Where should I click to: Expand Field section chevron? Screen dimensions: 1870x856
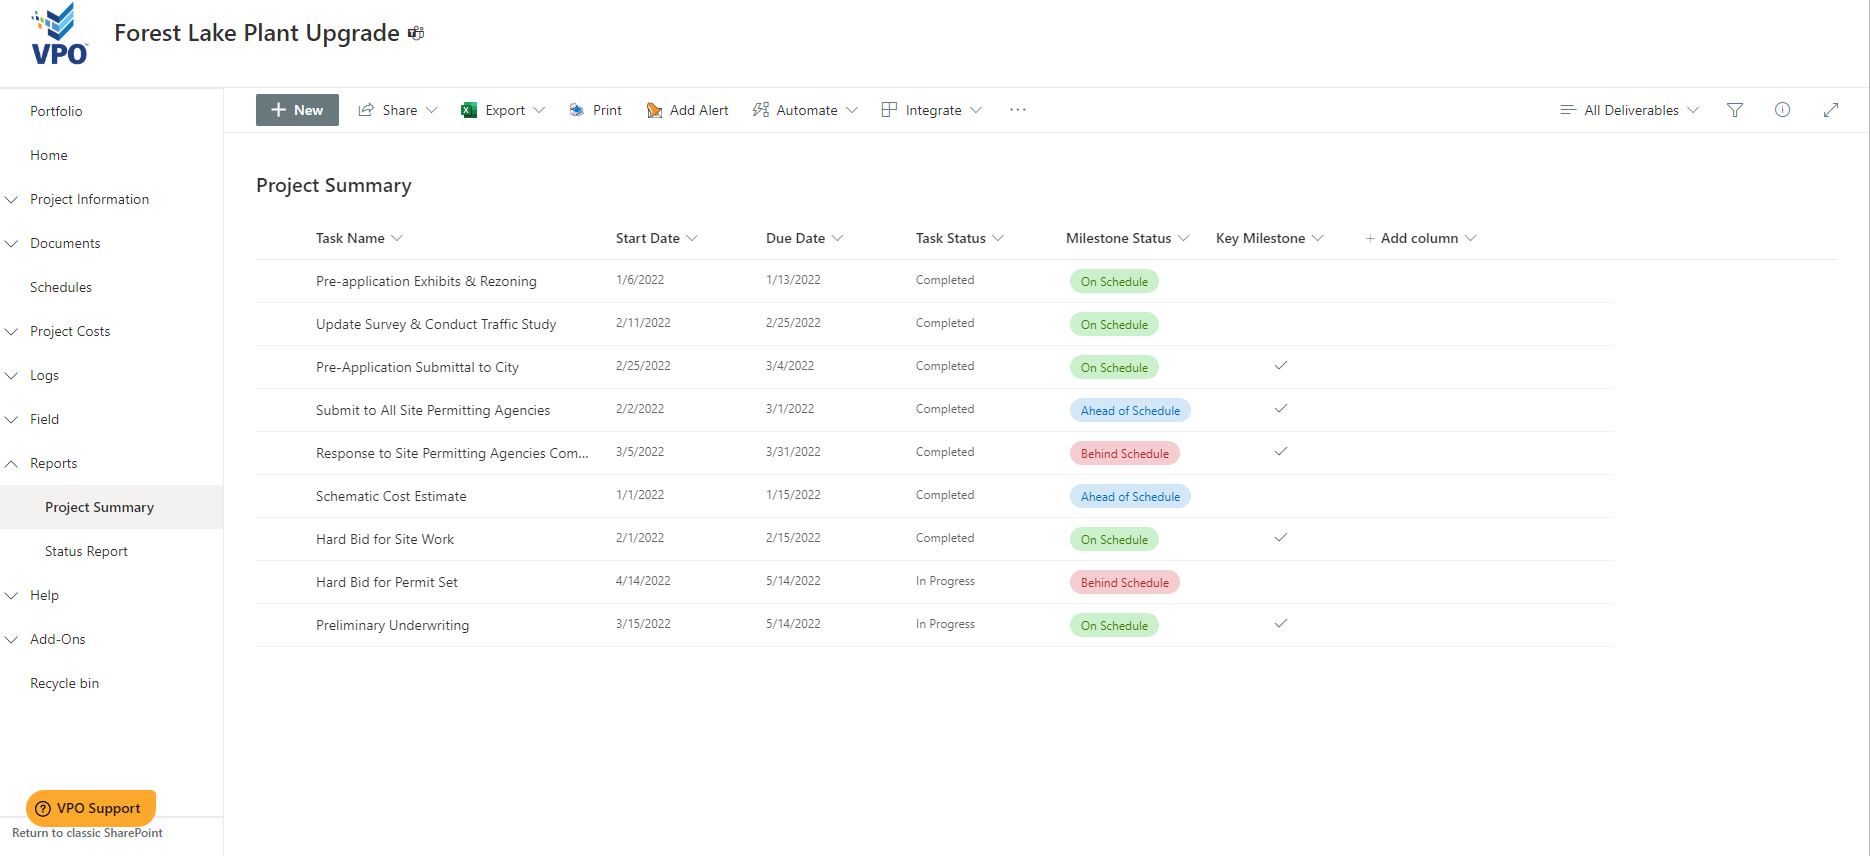coord(12,419)
